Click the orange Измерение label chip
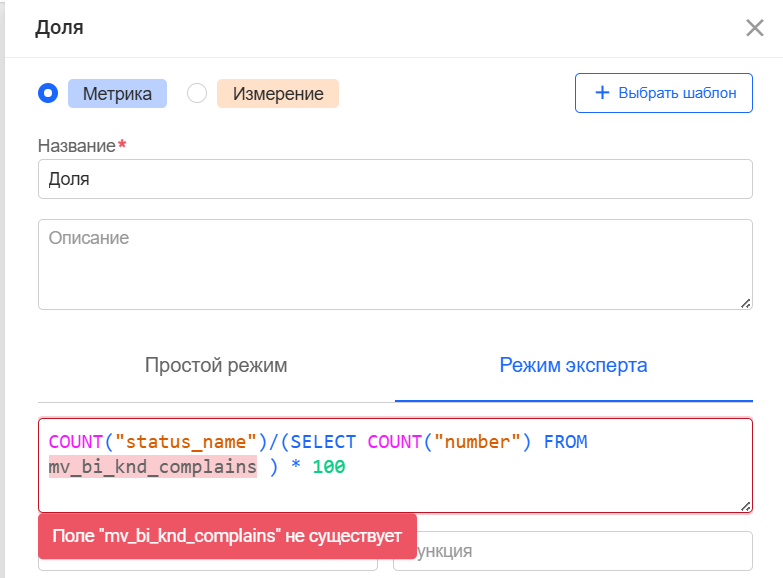783x578 pixels. click(278, 94)
